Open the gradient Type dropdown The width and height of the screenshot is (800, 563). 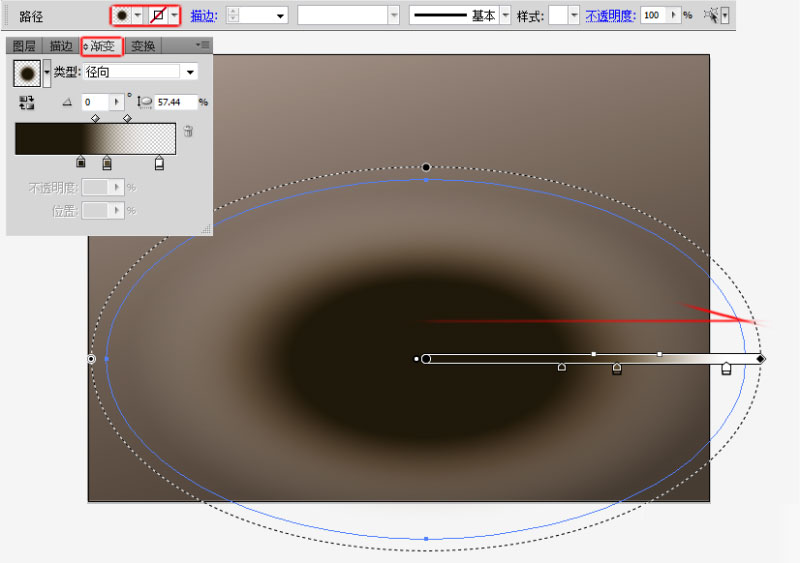(190, 72)
